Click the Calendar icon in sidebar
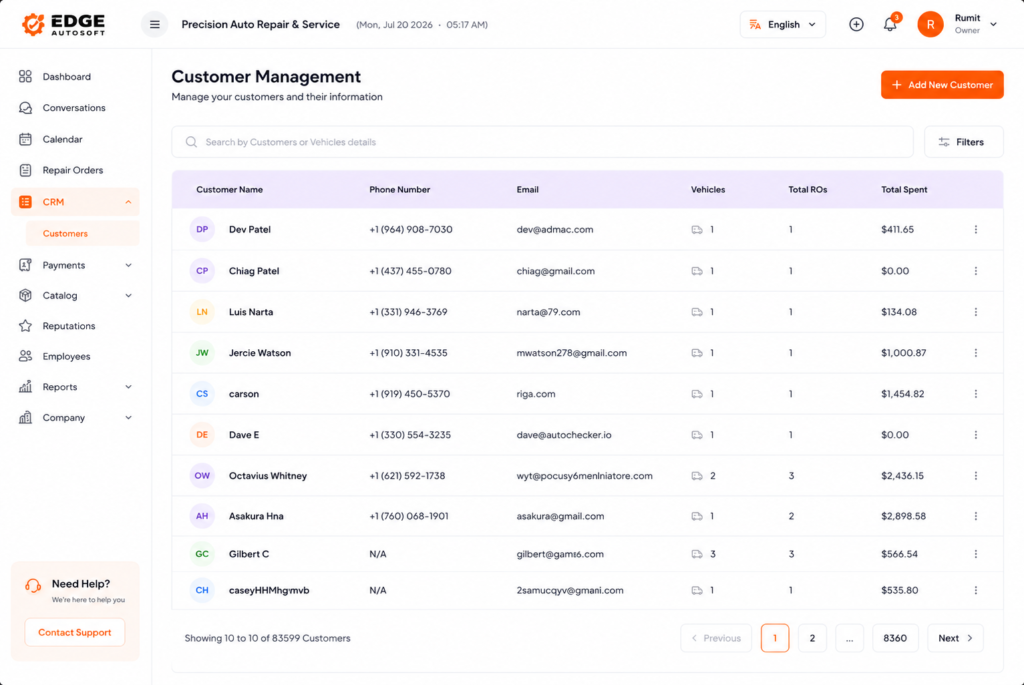Image resolution: width=1024 pixels, height=685 pixels. [25, 139]
